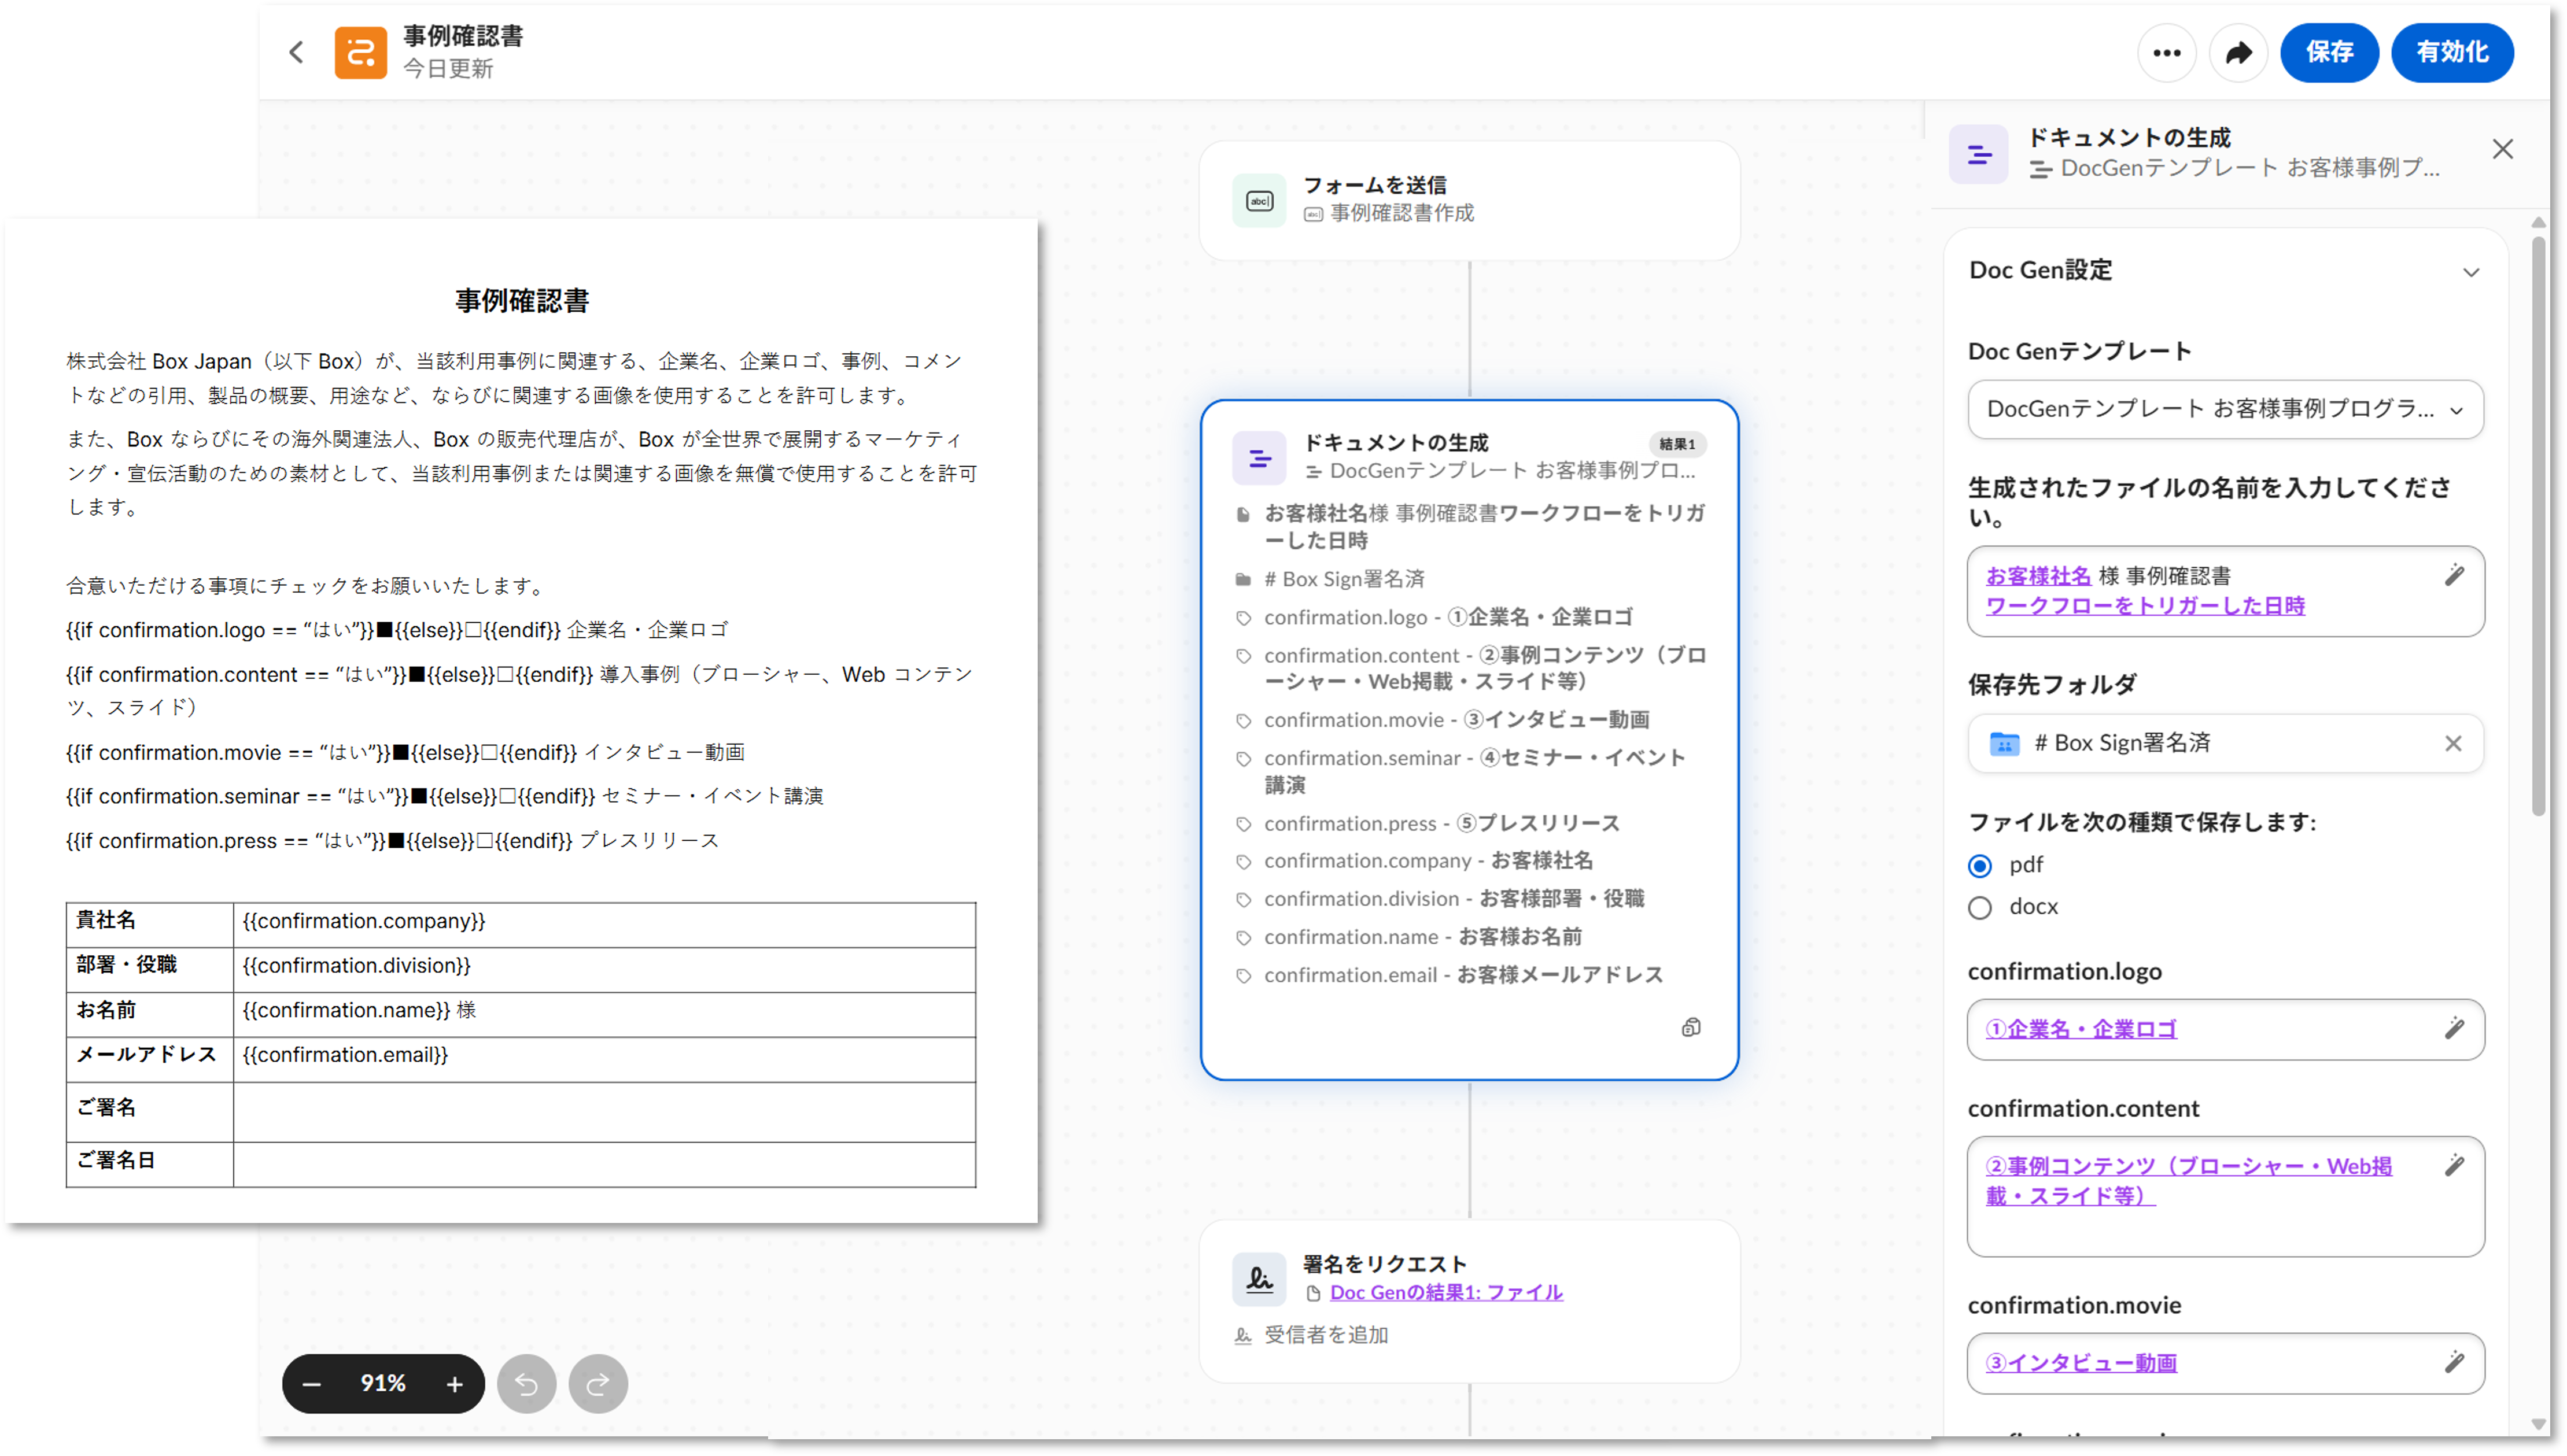Image resolution: width=2567 pixels, height=1456 pixels.
Task: Remove the # Box Sign署名済 folder selection
Action: [2452, 743]
